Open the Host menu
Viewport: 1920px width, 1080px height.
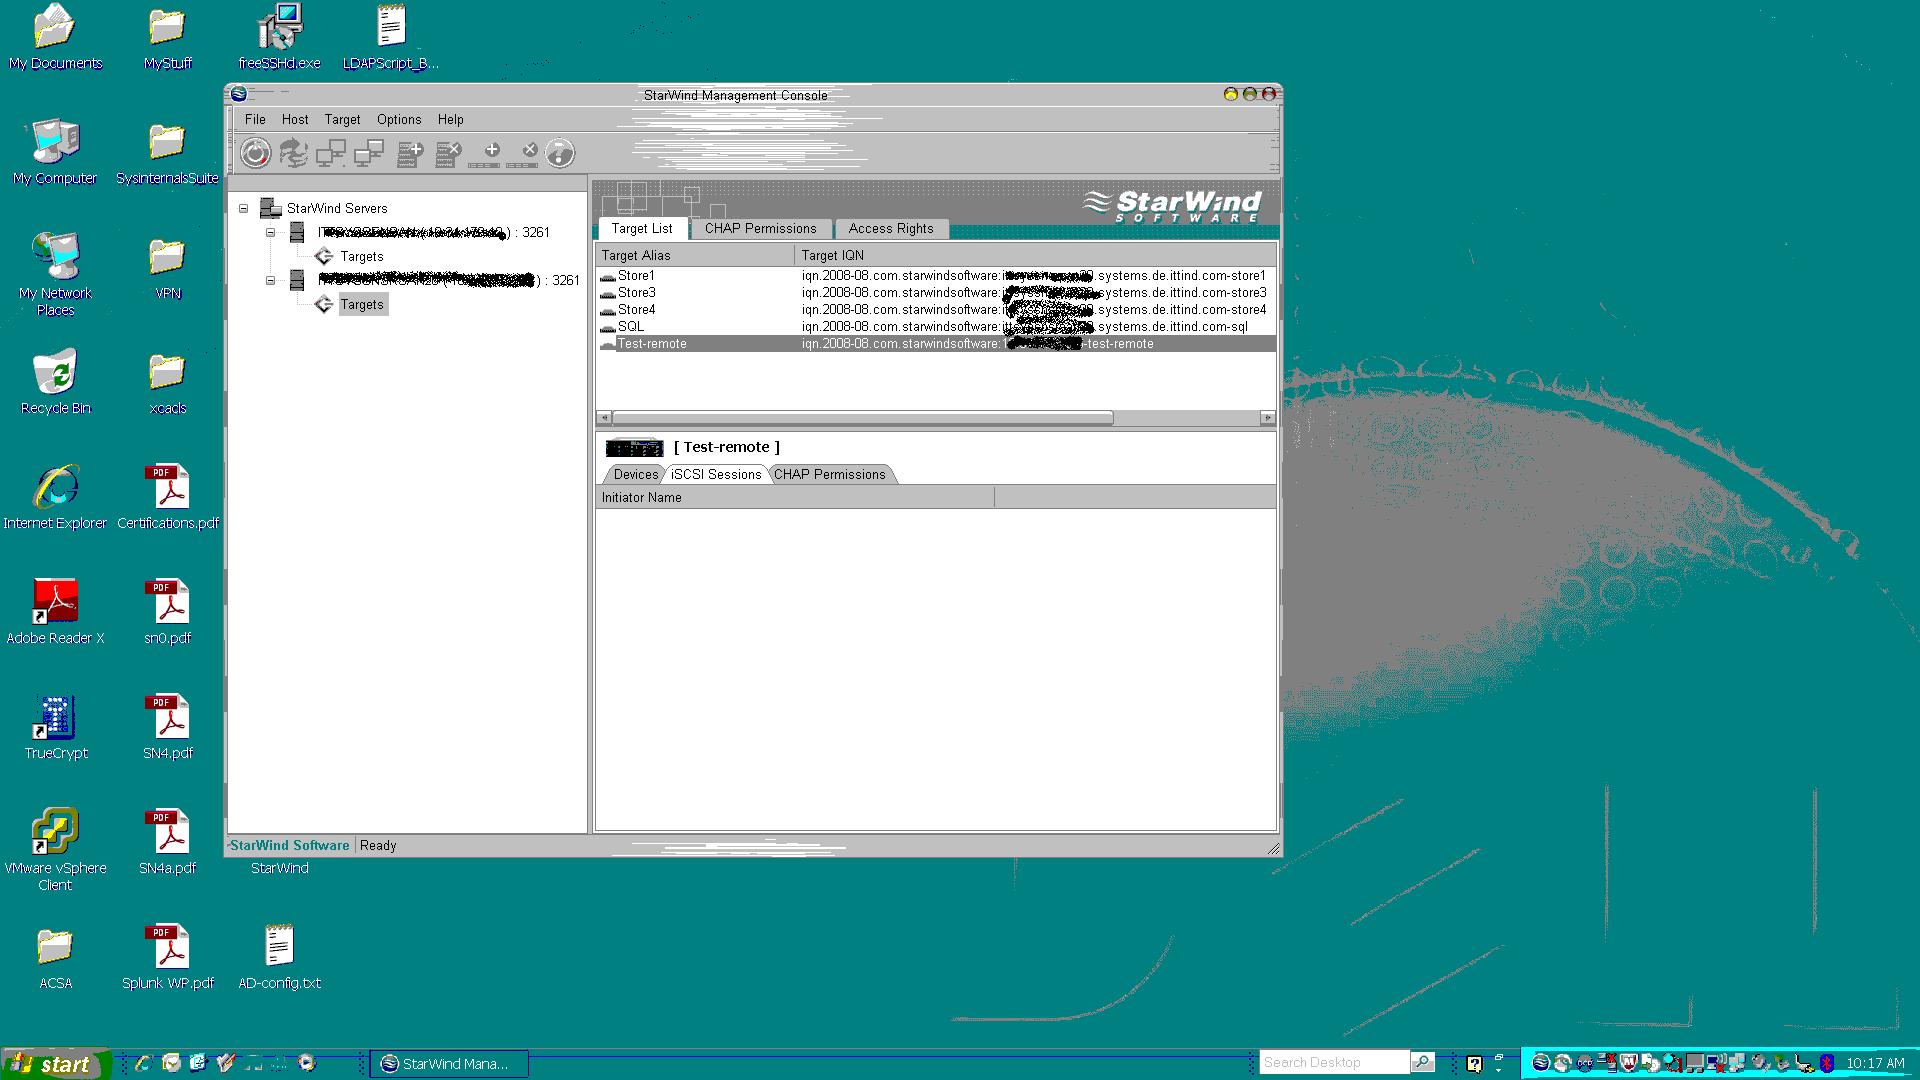(x=295, y=119)
